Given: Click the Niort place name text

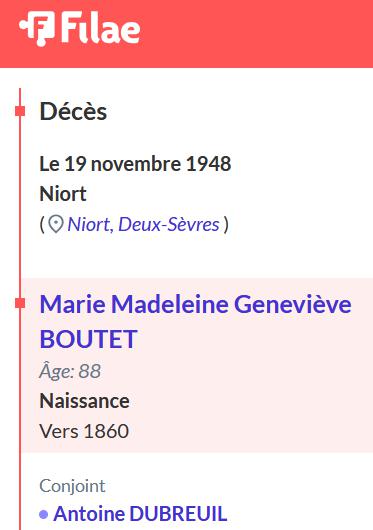Looking at the screenshot, I should [63, 194].
